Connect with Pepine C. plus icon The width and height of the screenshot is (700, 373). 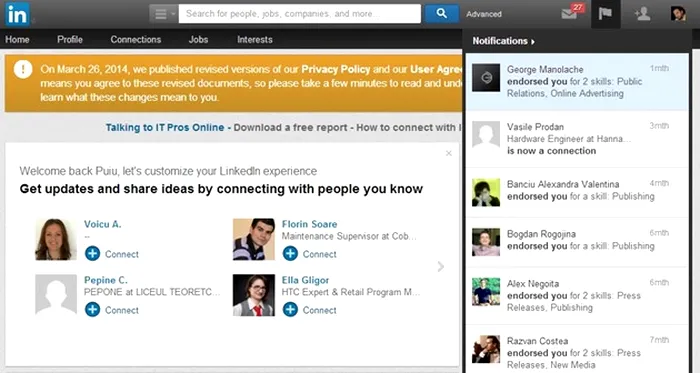point(92,309)
